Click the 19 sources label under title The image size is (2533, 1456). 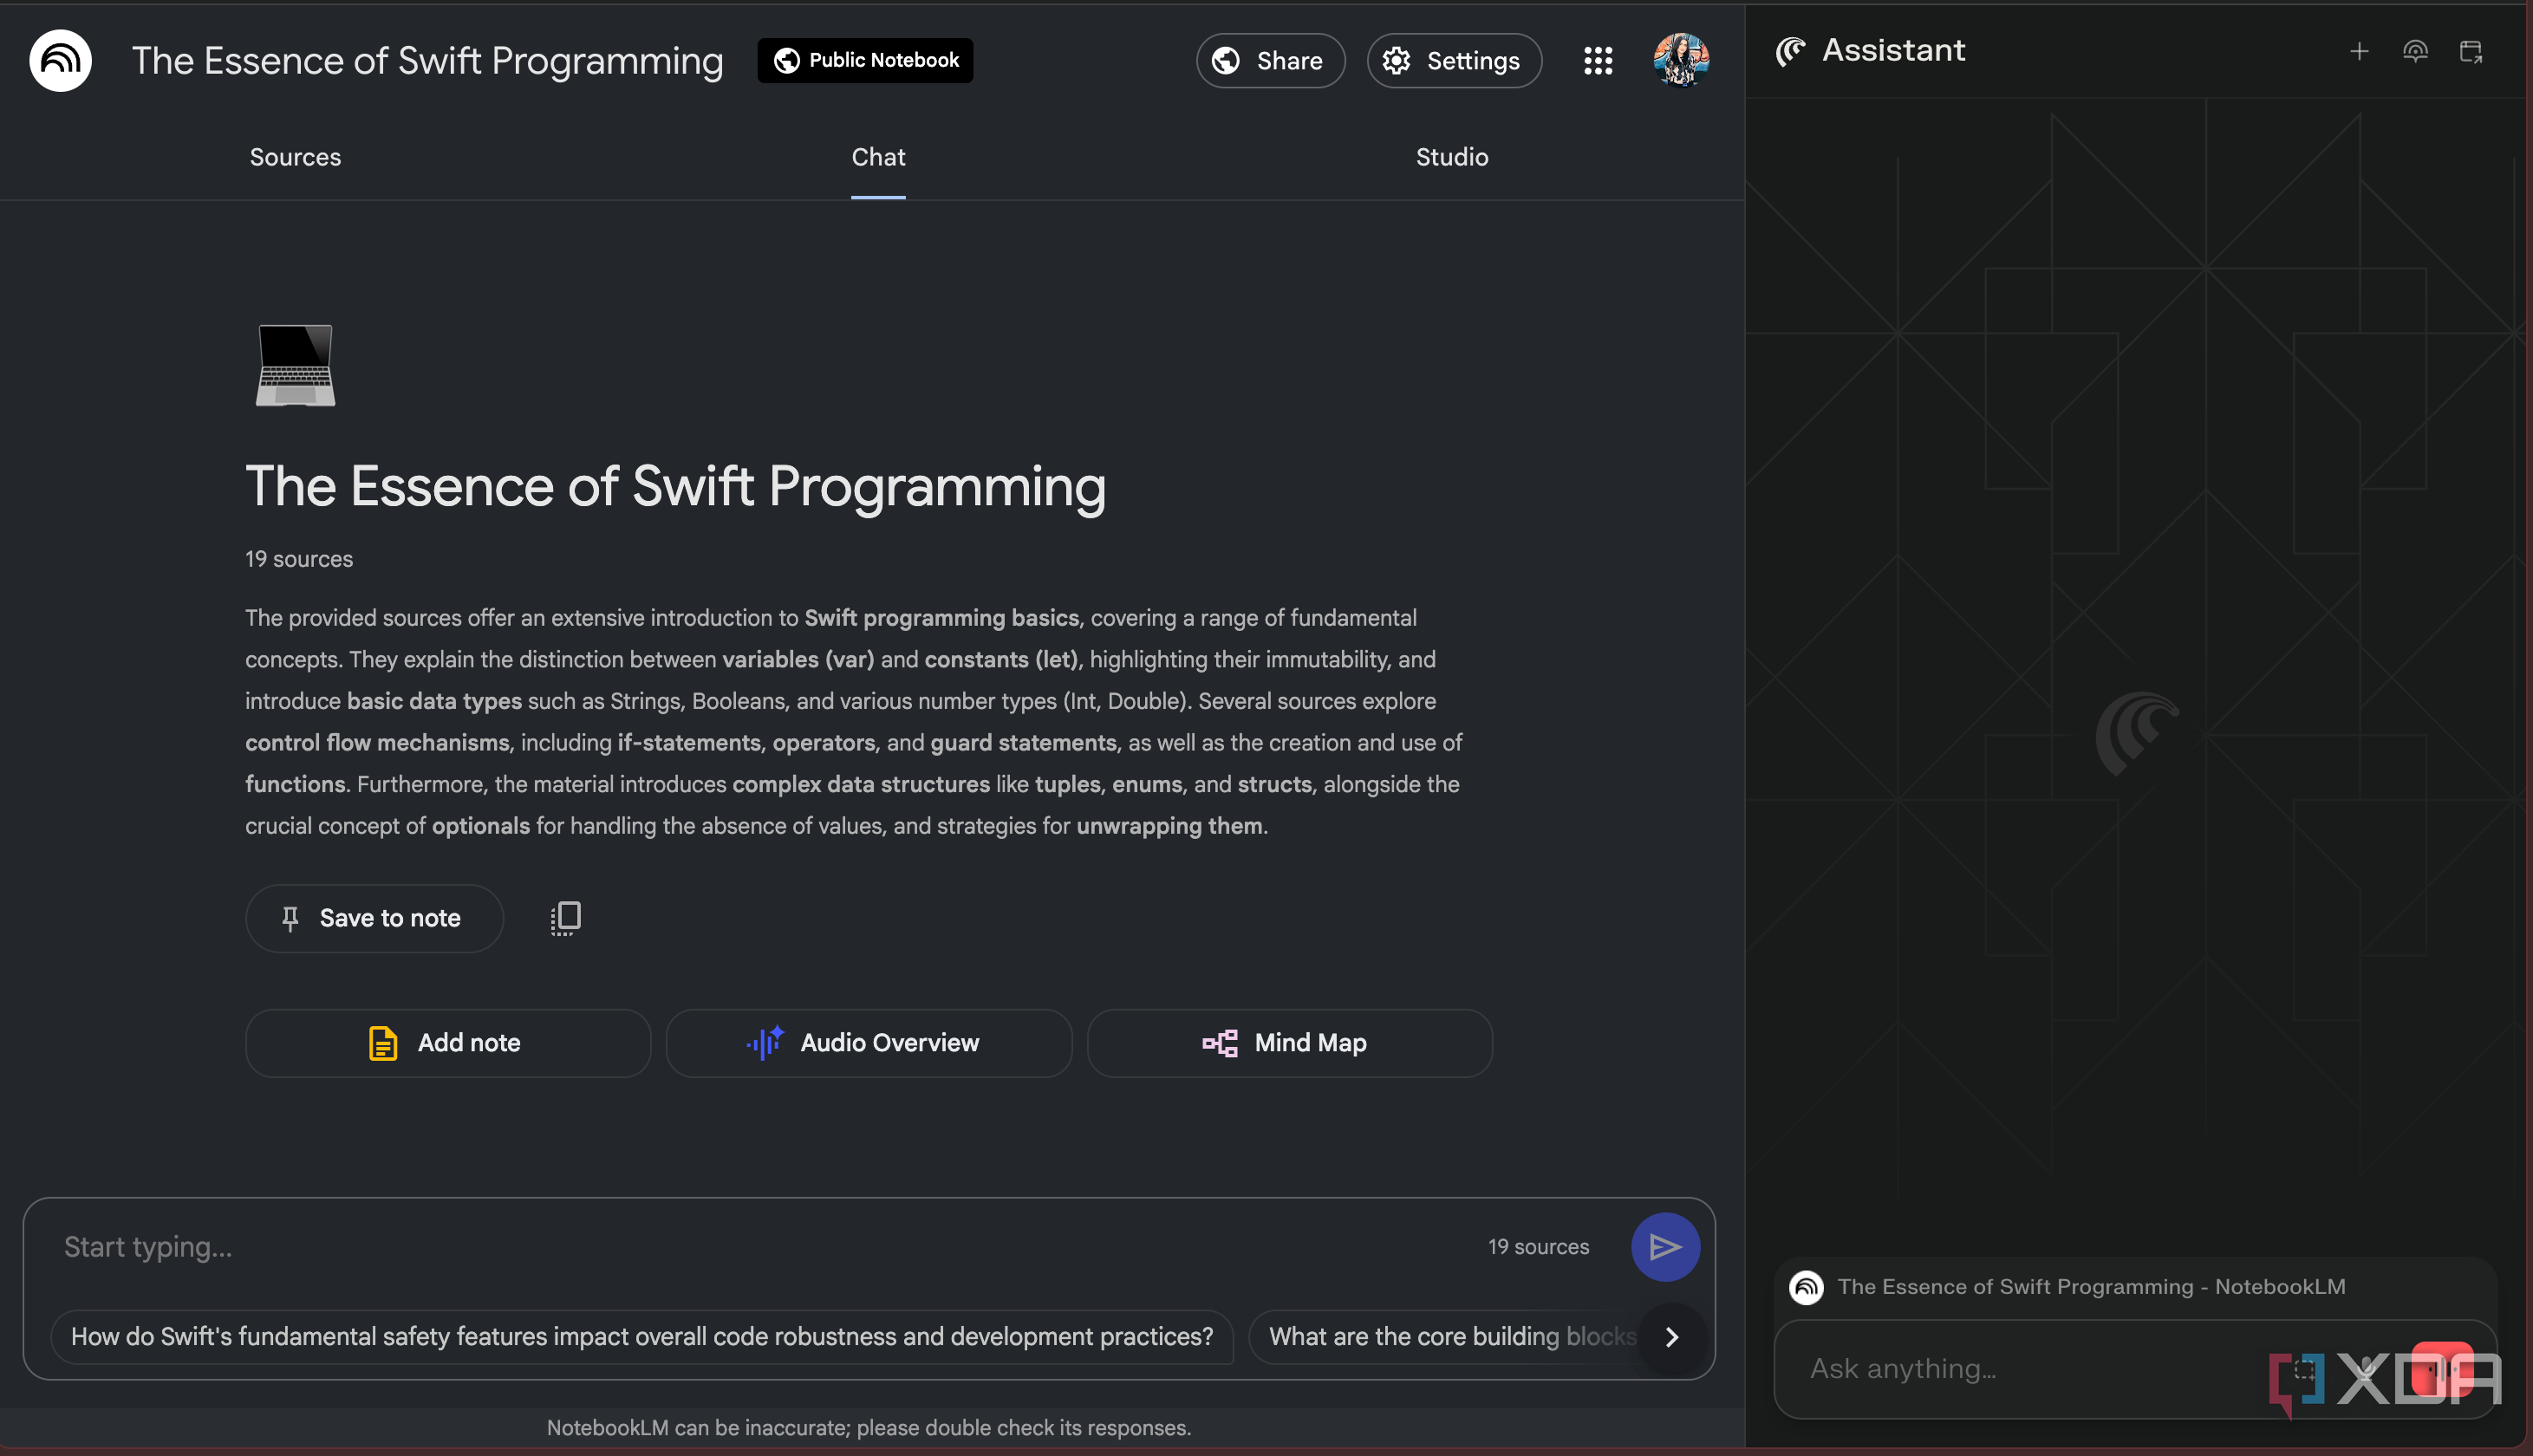coord(299,559)
